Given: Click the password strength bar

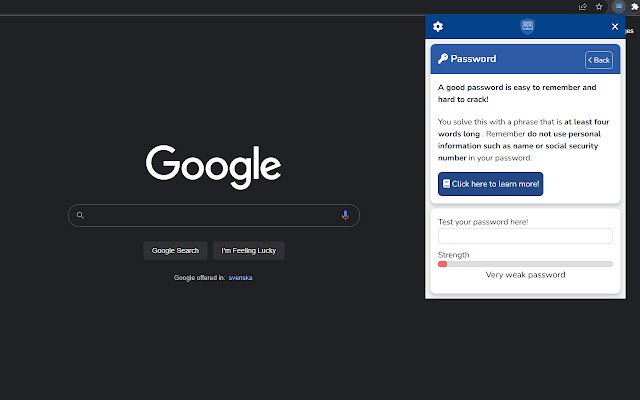Looking at the screenshot, I should coord(525,264).
